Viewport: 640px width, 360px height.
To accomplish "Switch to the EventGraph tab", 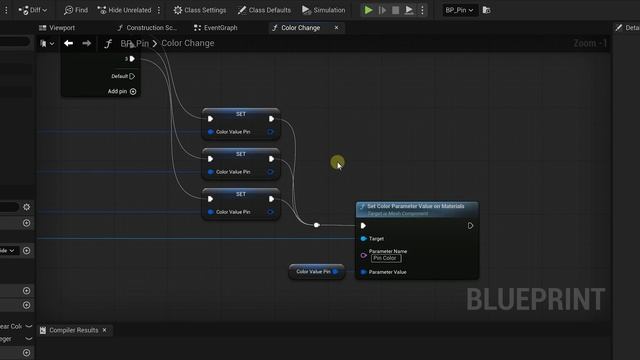I will 216,28.
